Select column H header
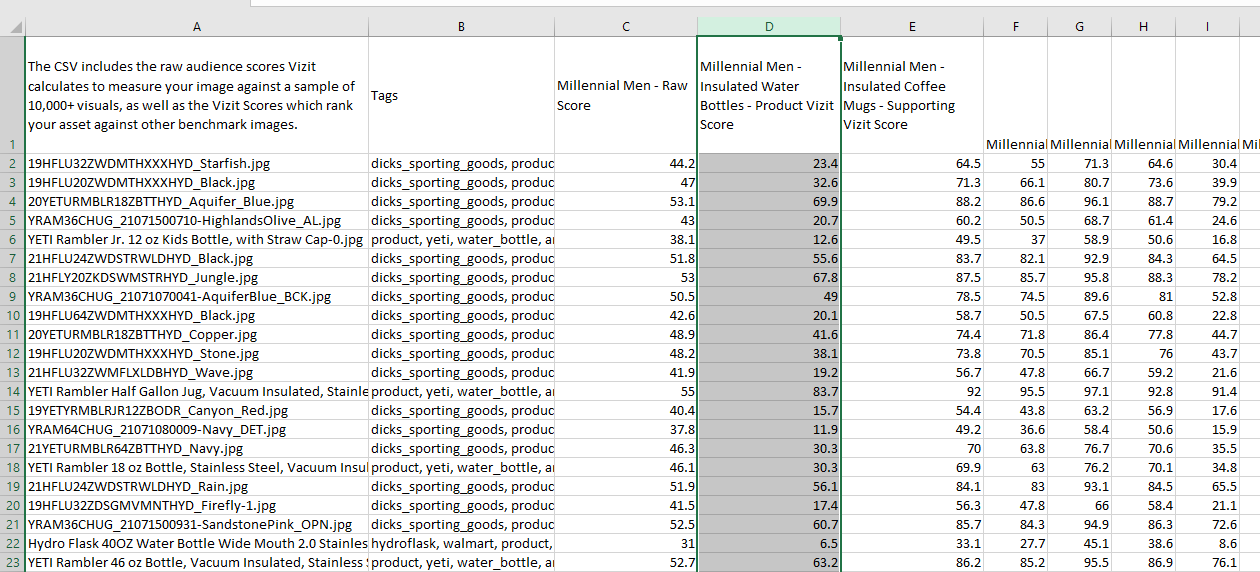This screenshot has height=572, width=1260. click(x=1143, y=27)
